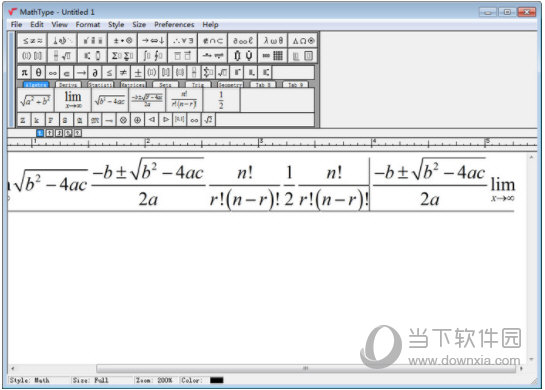
Task: Open the Size menu
Action: click(x=139, y=24)
